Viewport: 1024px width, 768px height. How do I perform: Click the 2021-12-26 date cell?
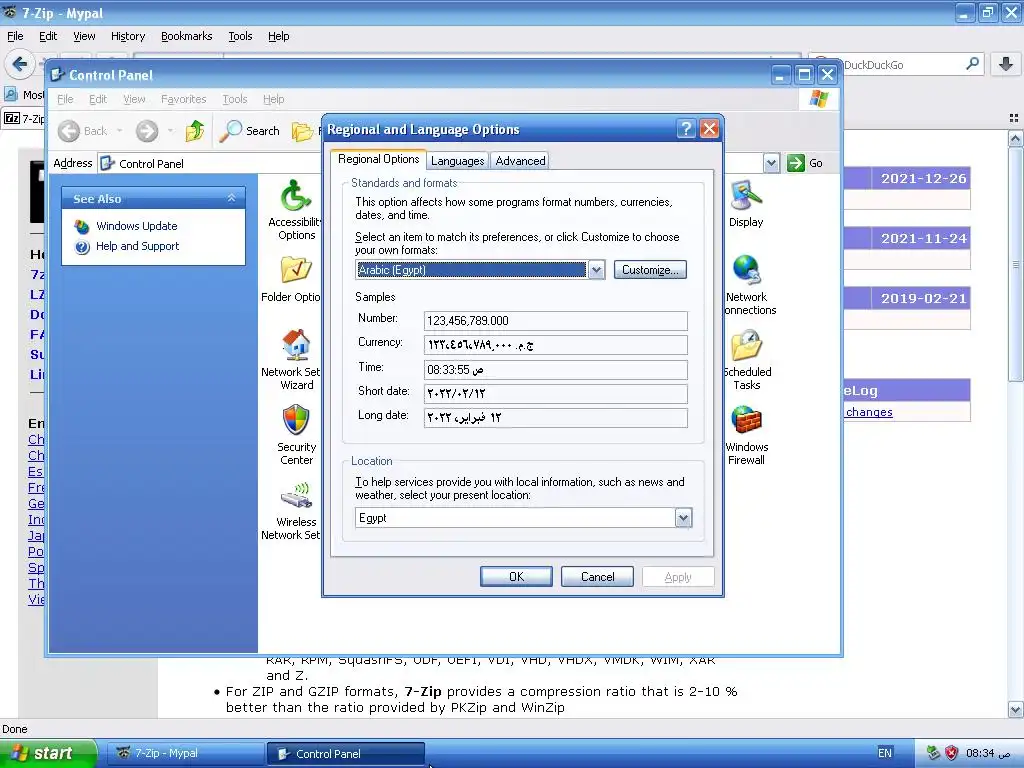tap(923, 178)
